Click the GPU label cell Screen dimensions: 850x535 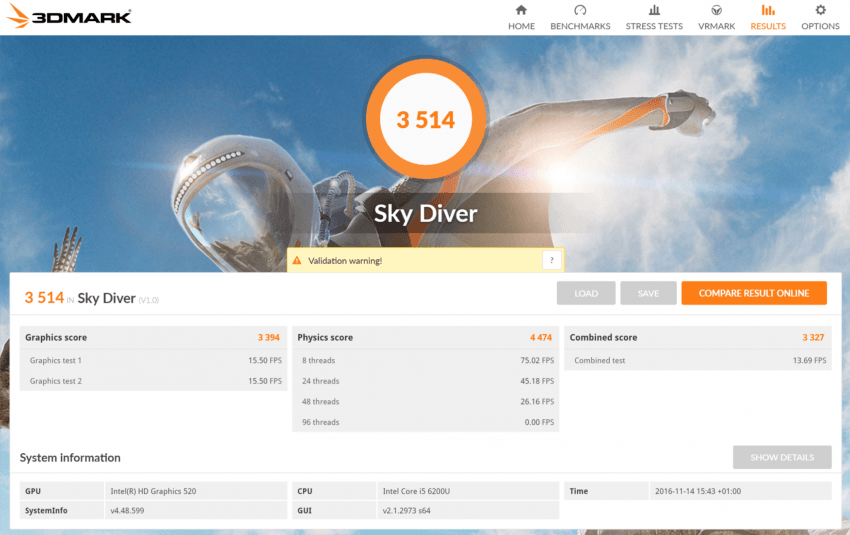coord(62,491)
